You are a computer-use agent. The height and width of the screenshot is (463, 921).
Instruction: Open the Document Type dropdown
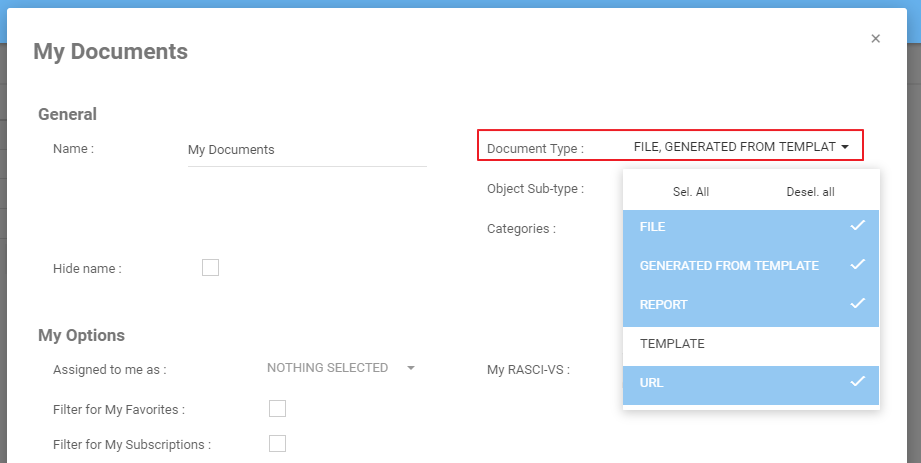click(x=734, y=147)
